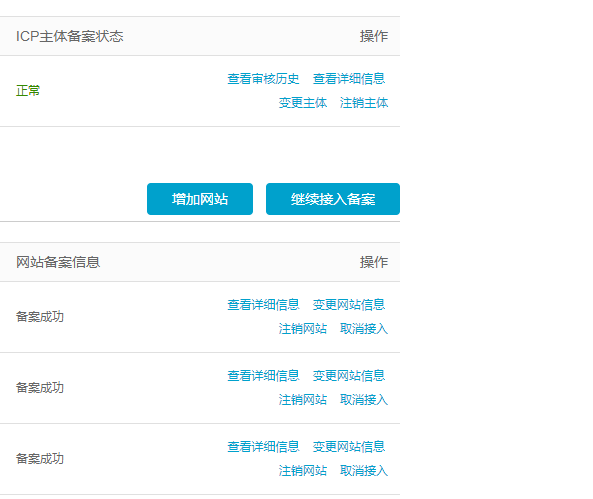Open 变更网站信息 for third website record
The image size is (593, 499).
point(349,447)
